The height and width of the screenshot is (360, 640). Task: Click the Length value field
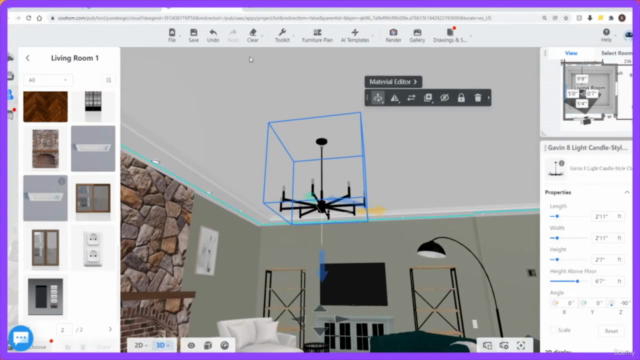(603, 216)
